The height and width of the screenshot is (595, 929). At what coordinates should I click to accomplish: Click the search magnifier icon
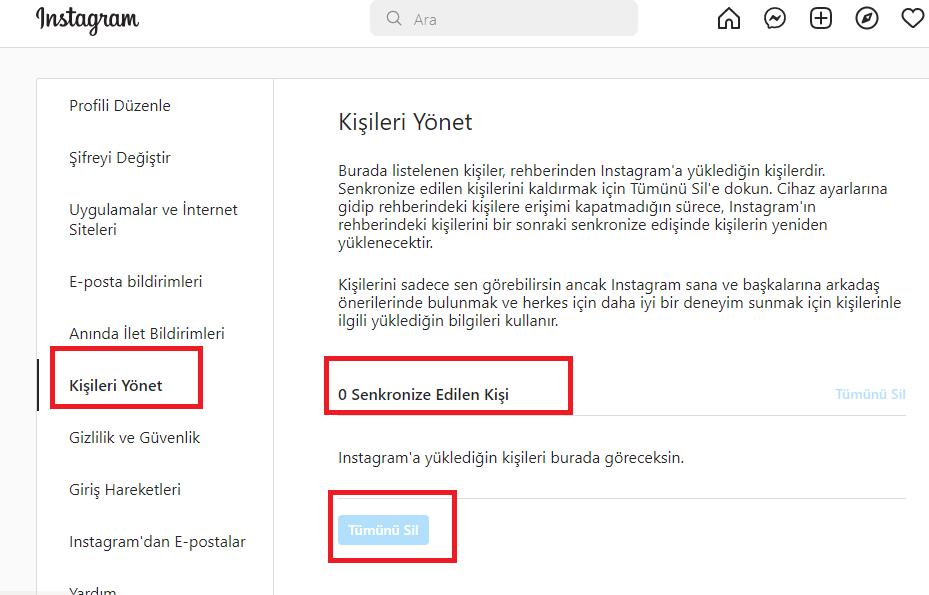pyautogui.click(x=394, y=18)
